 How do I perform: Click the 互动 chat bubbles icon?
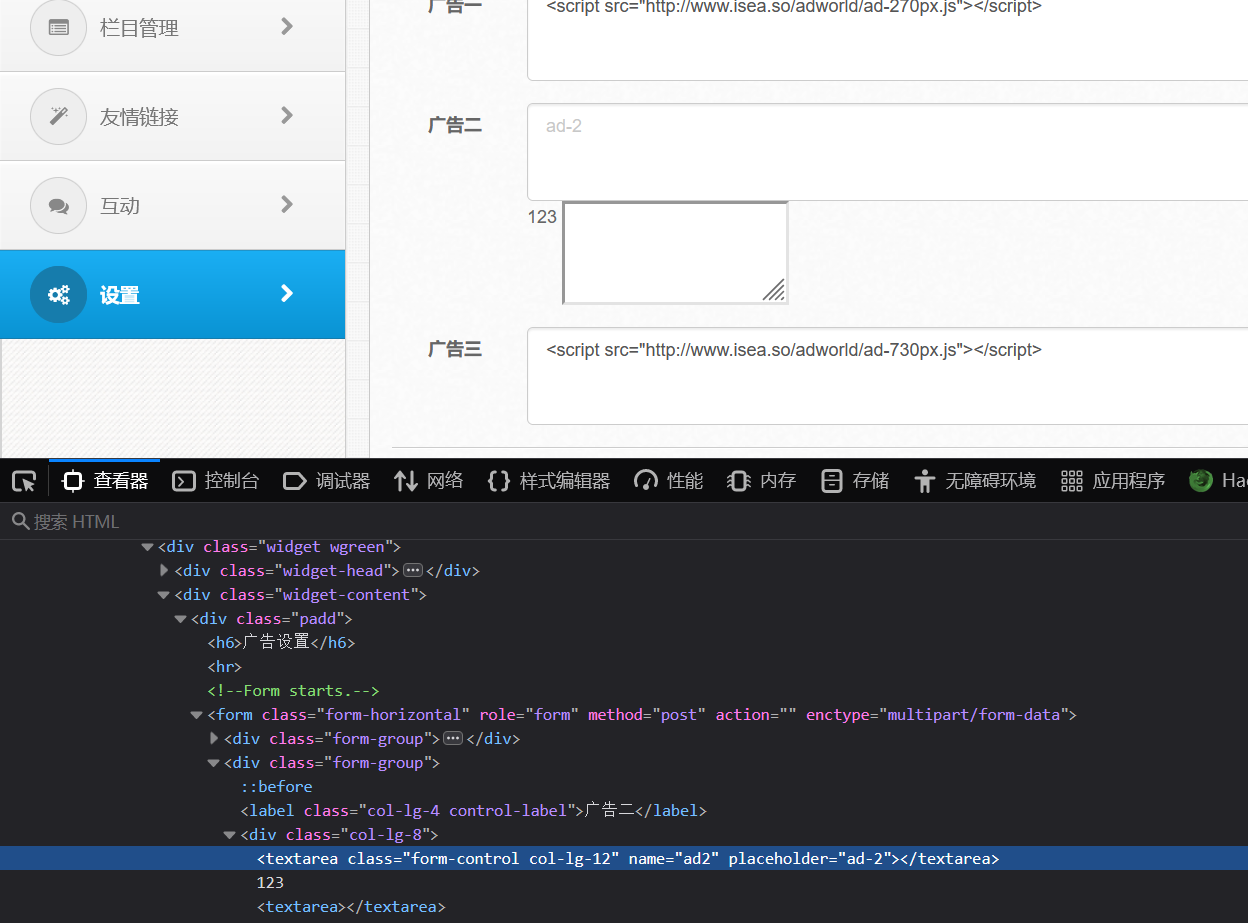click(x=59, y=205)
